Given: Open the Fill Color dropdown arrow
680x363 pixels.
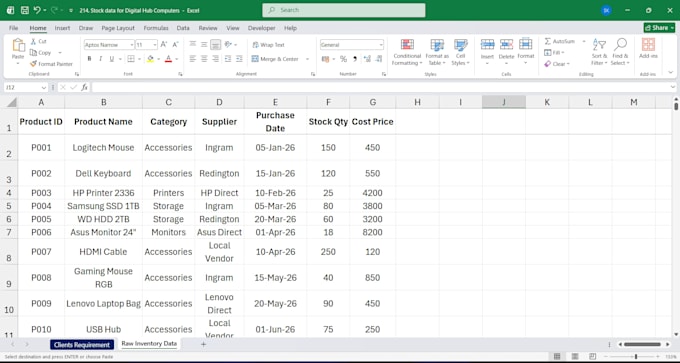Looking at the screenshot, I should [x=158, y=59].
